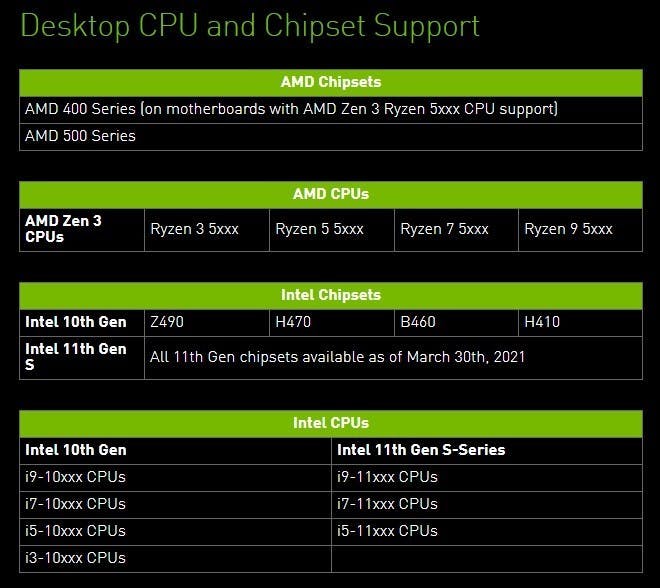Screen dimensions: 660x588
Task: Select the Ryzen 9 5xxx cell
Action: tap(580, 230)
